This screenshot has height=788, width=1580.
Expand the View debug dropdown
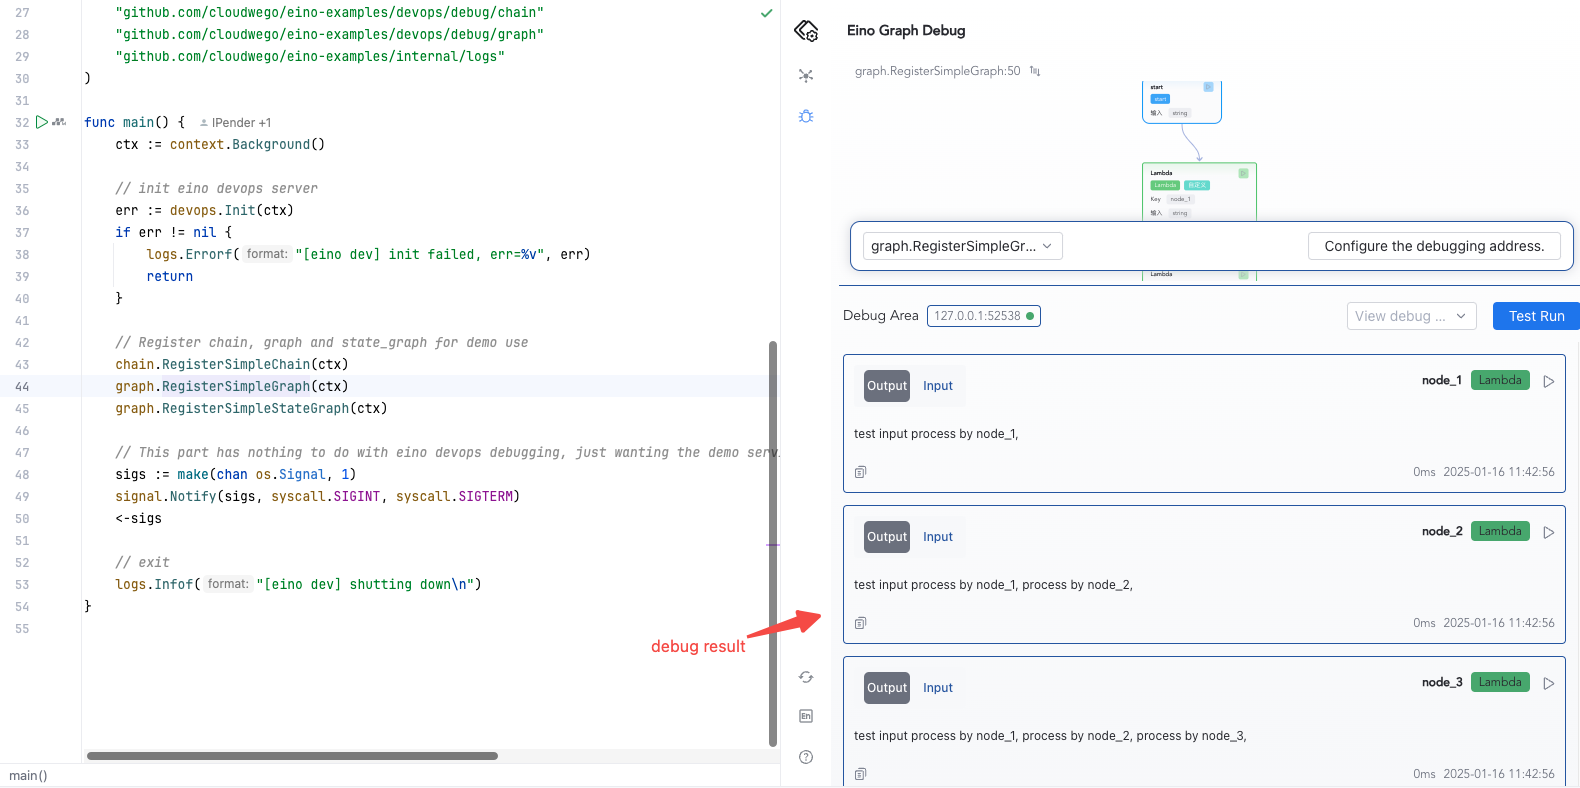click(1411, 316)
